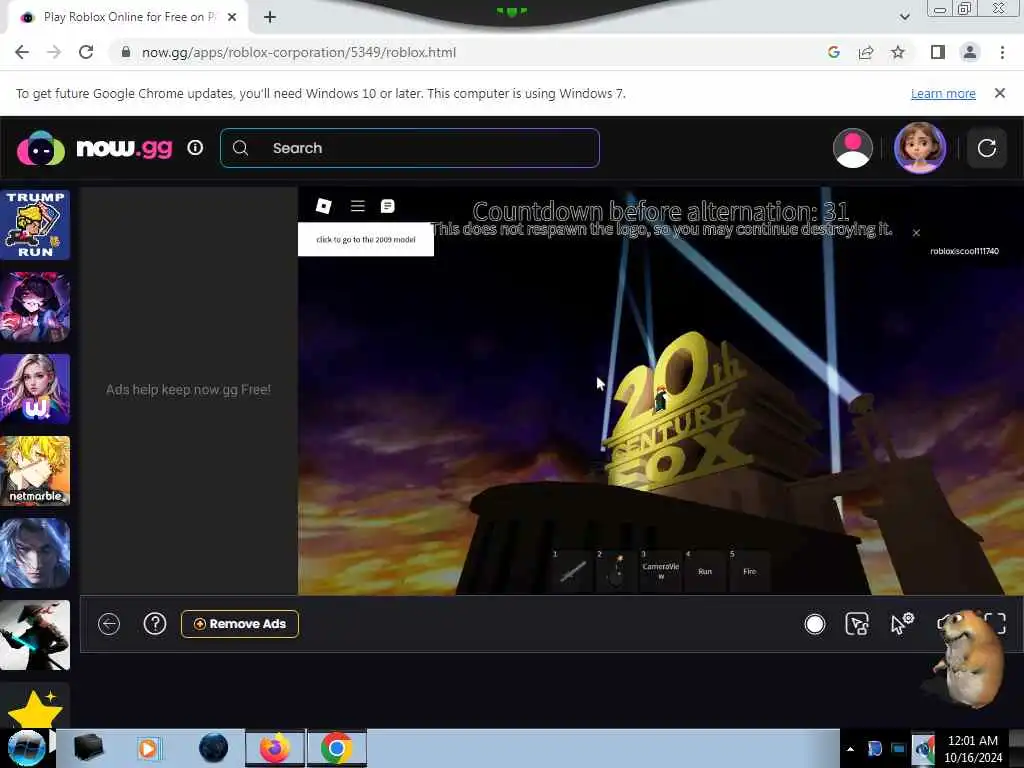
Task: Open the mouse cursor settings icon
Action: coord(902,624)
